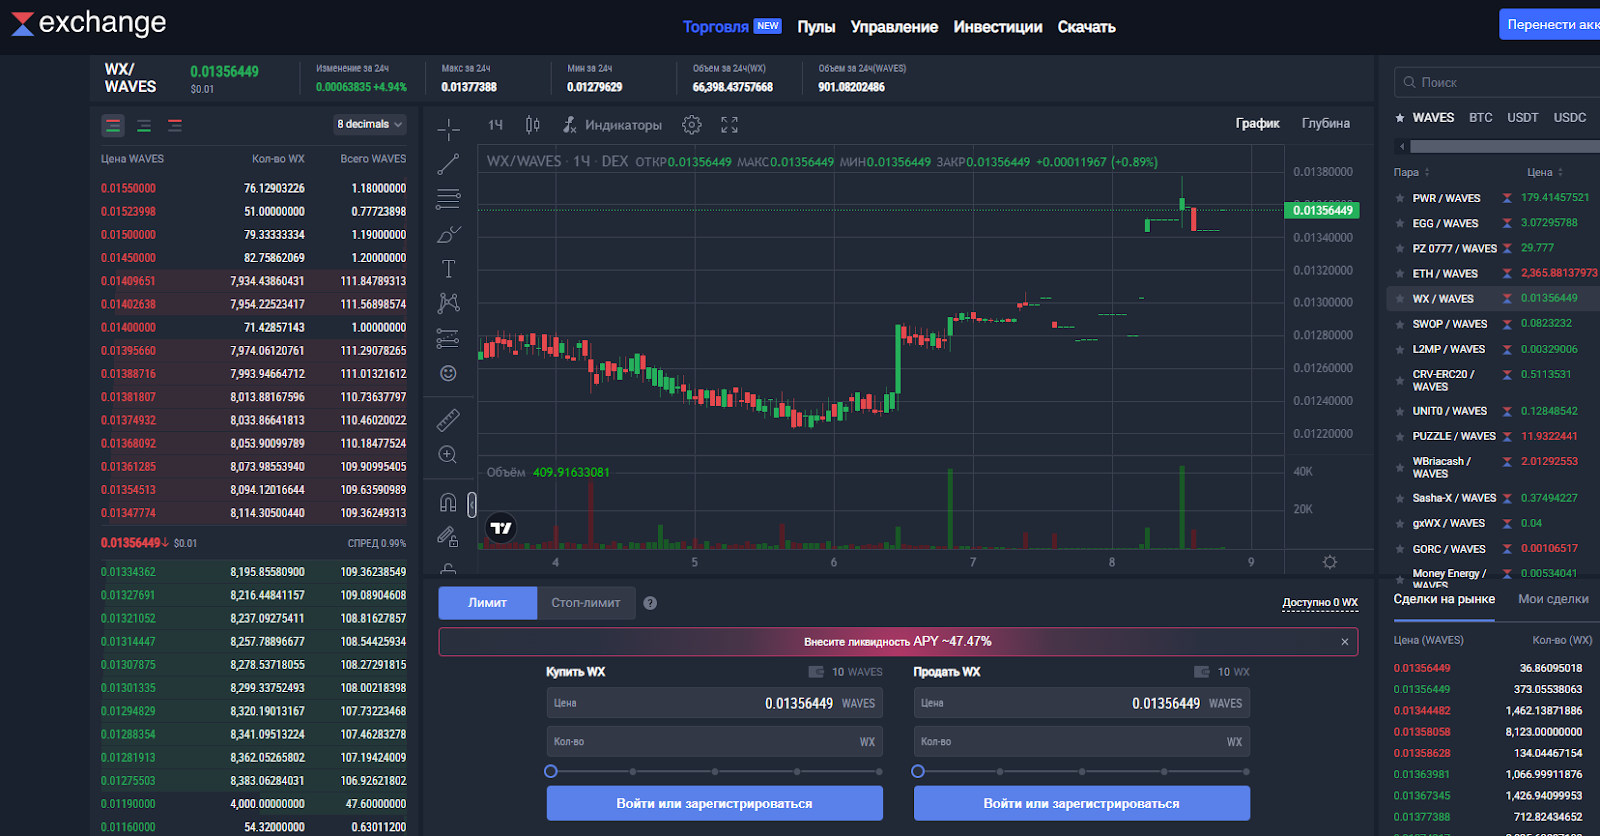
Task: Adjust the Продать WX amount slider handle
Action: coord(918,771)
